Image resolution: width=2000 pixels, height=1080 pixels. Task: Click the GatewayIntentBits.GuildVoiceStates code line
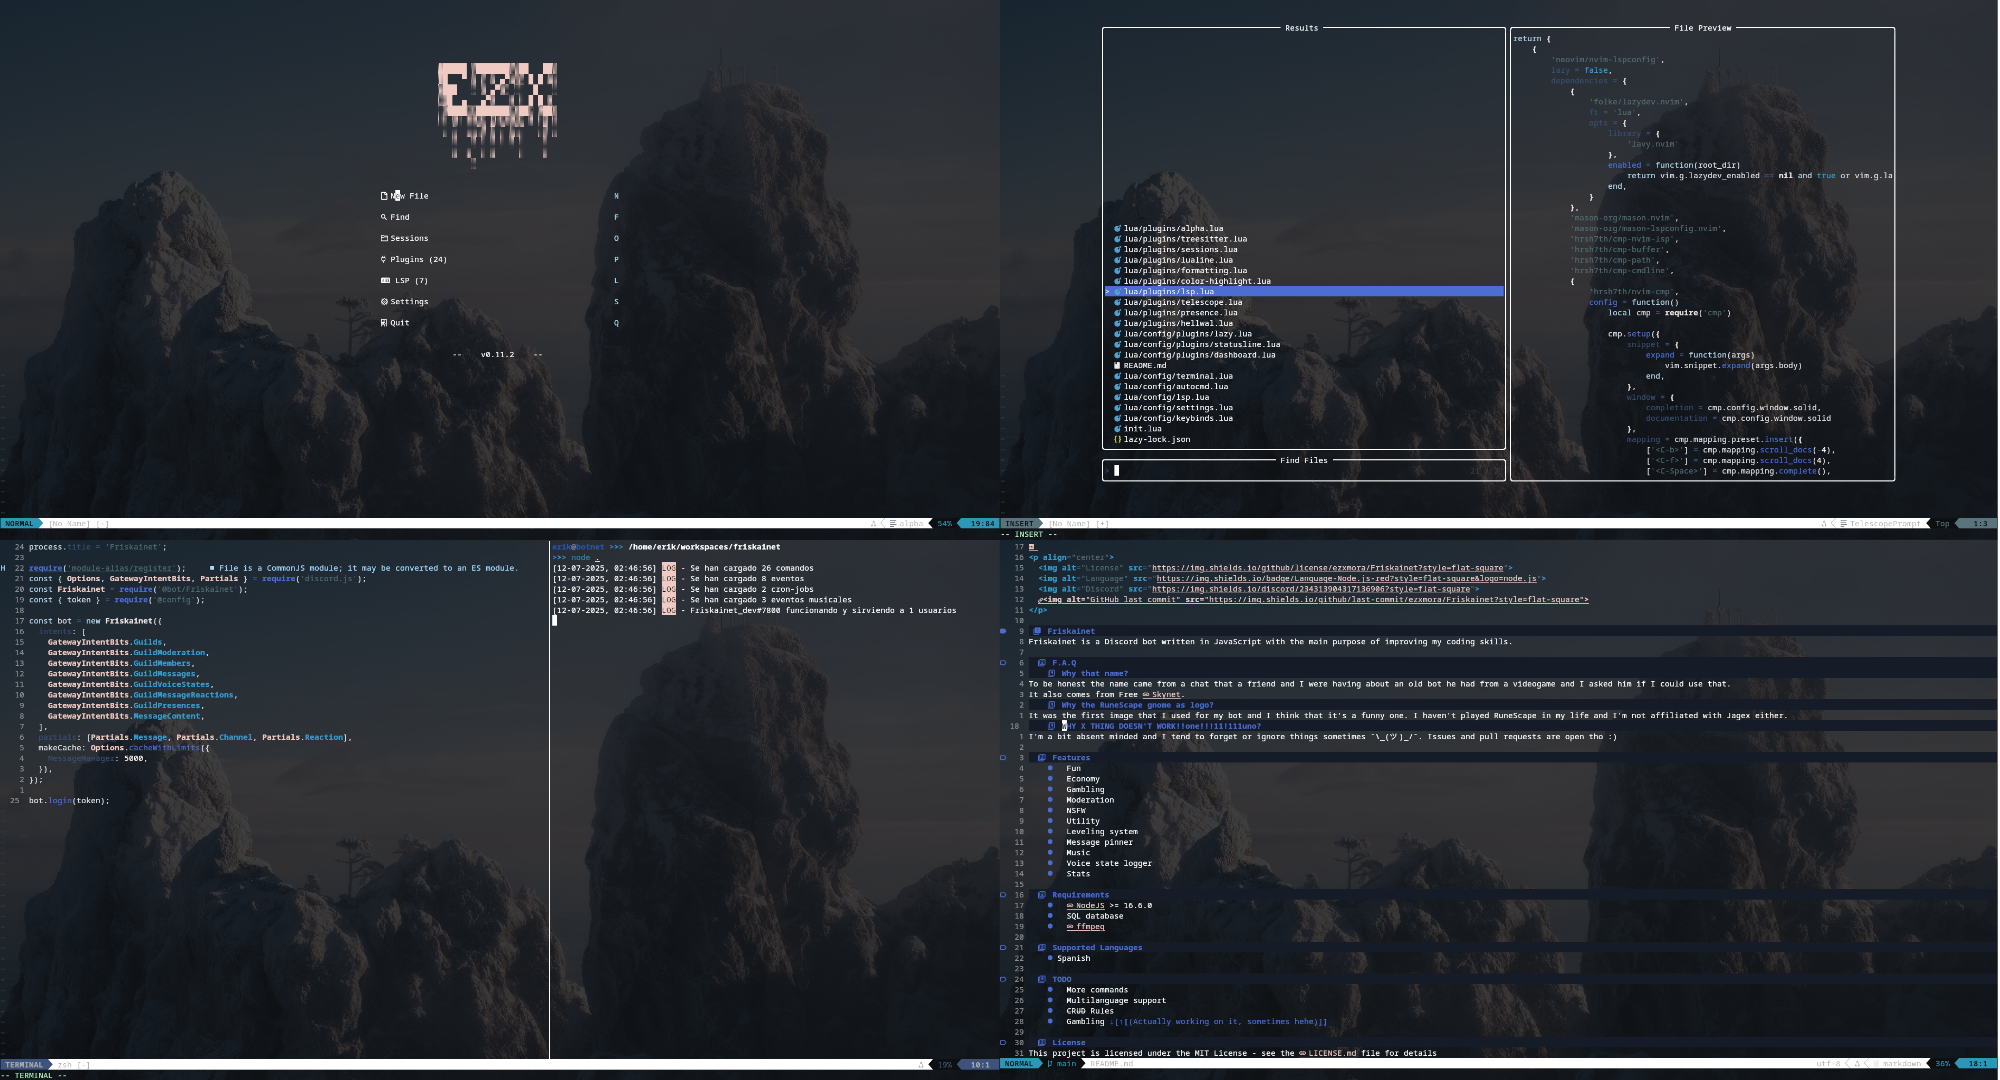[130, 685]
